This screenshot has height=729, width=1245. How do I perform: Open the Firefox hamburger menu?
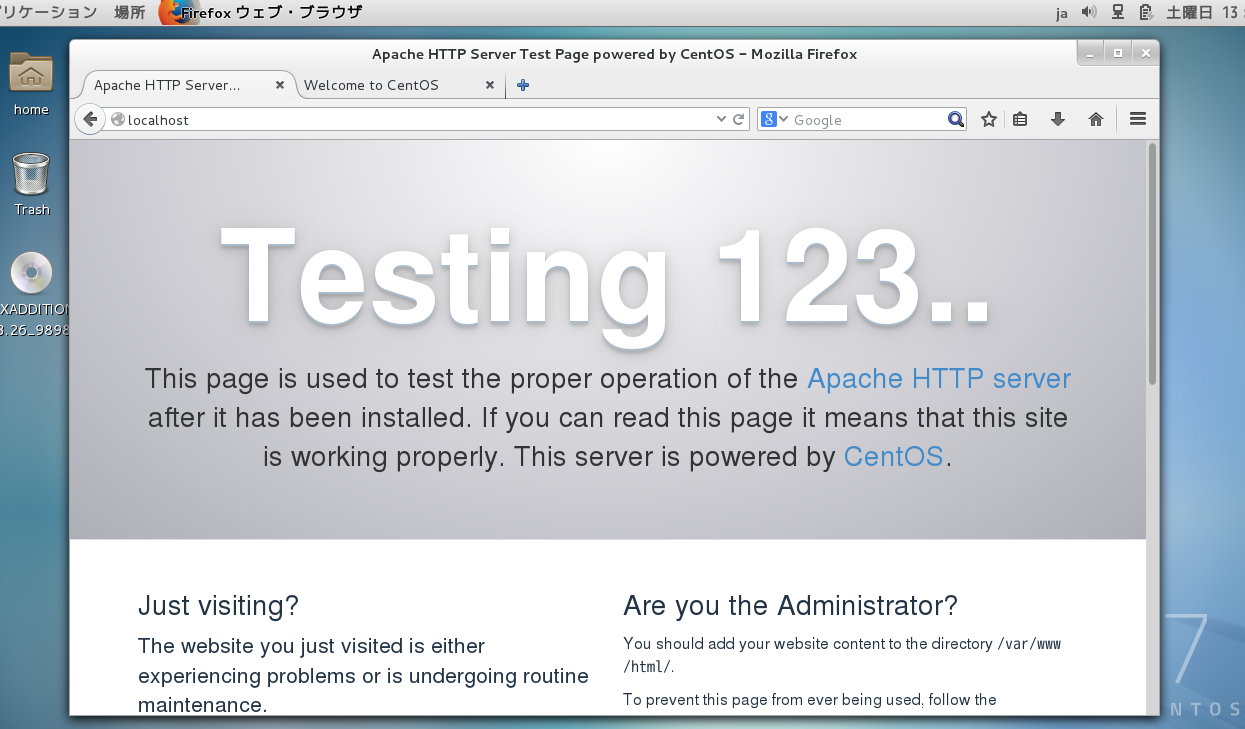click(x=1137, y=119)
